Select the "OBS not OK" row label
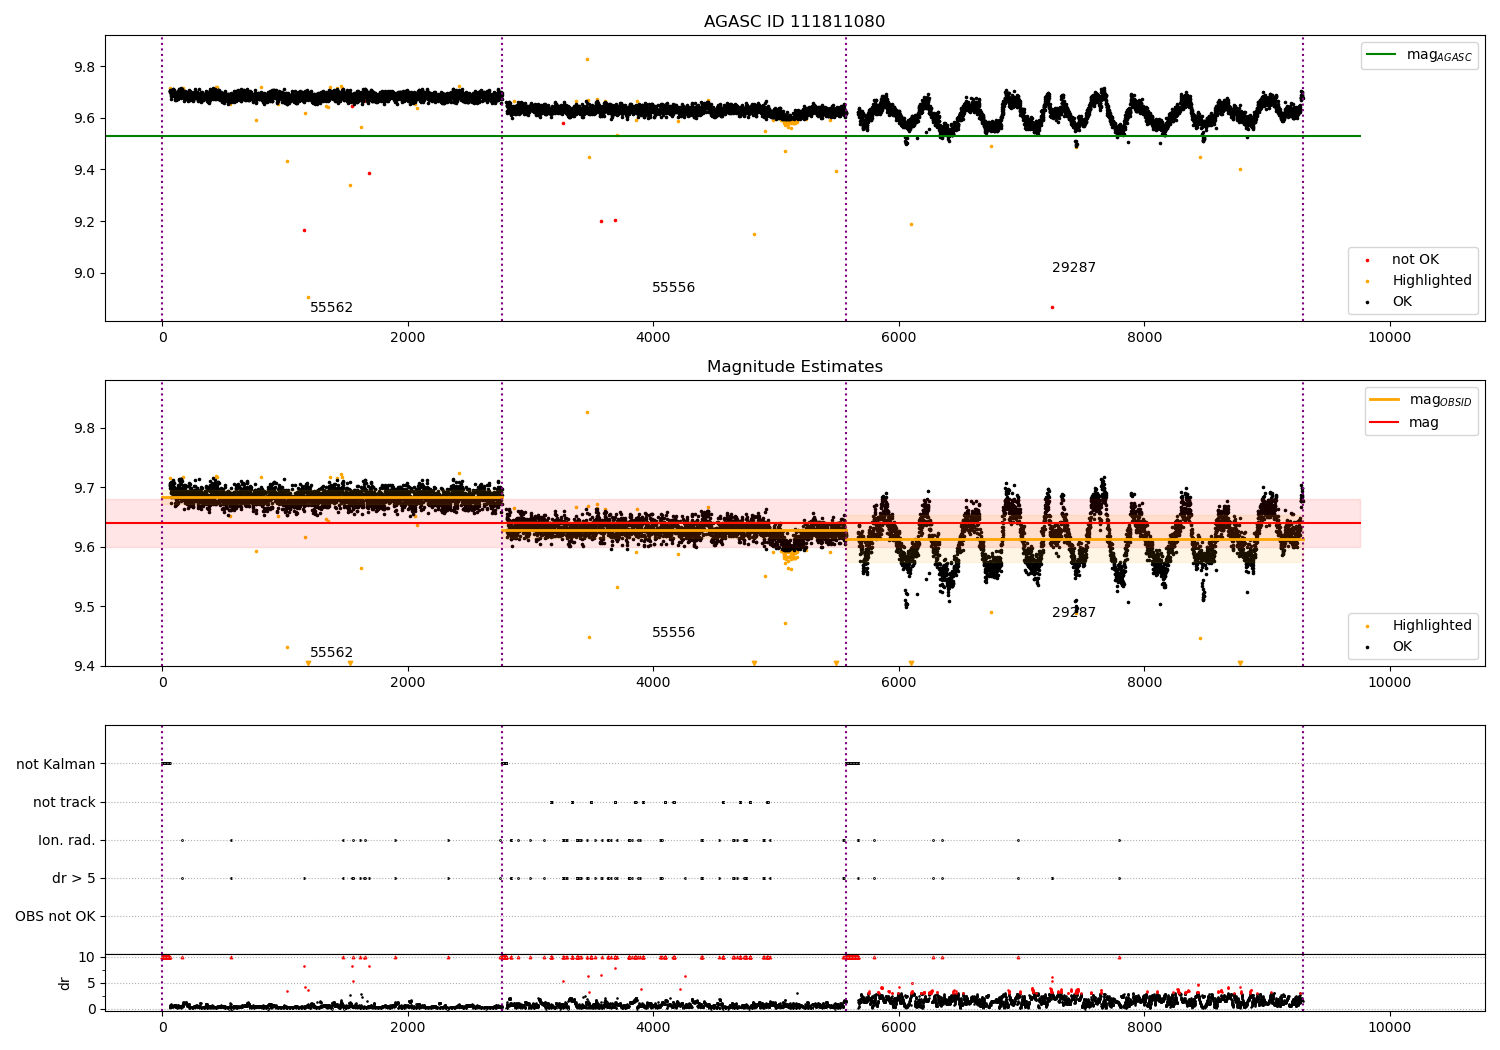The height and width of the screenshot is (1050, 1500). tap(56, 916)
